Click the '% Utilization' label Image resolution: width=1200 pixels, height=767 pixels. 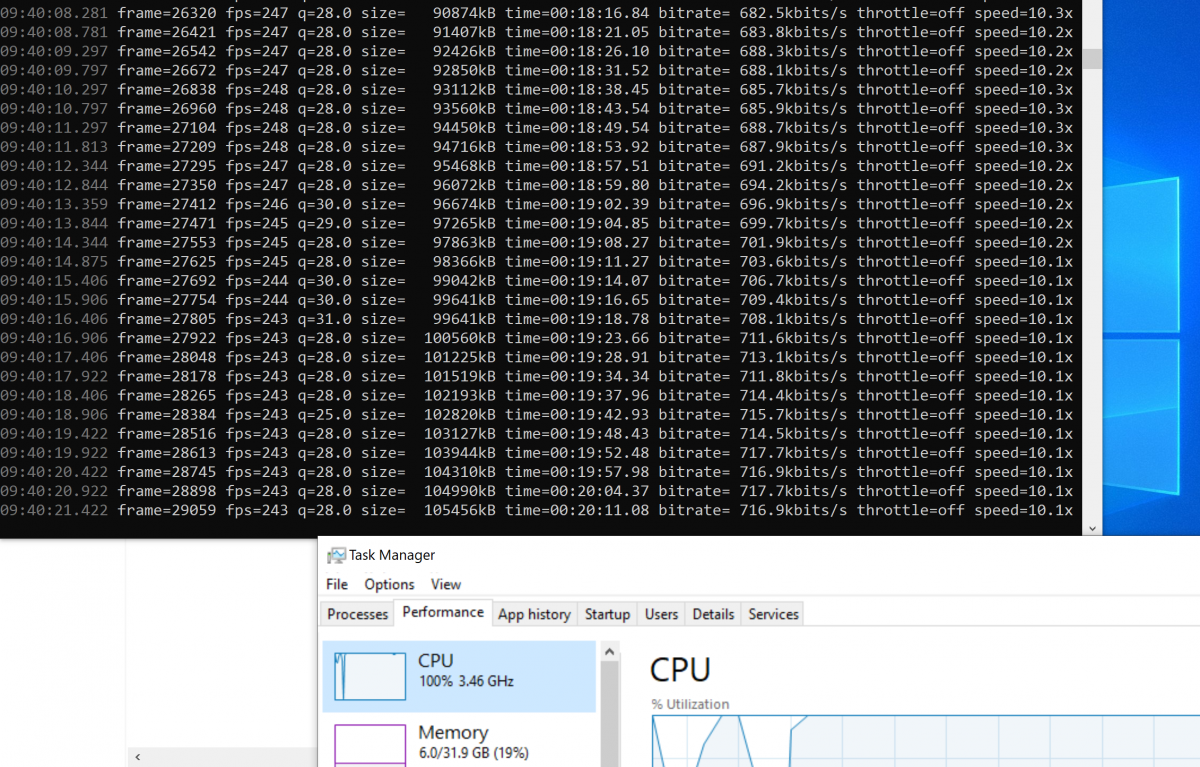[x=690, y=704]
